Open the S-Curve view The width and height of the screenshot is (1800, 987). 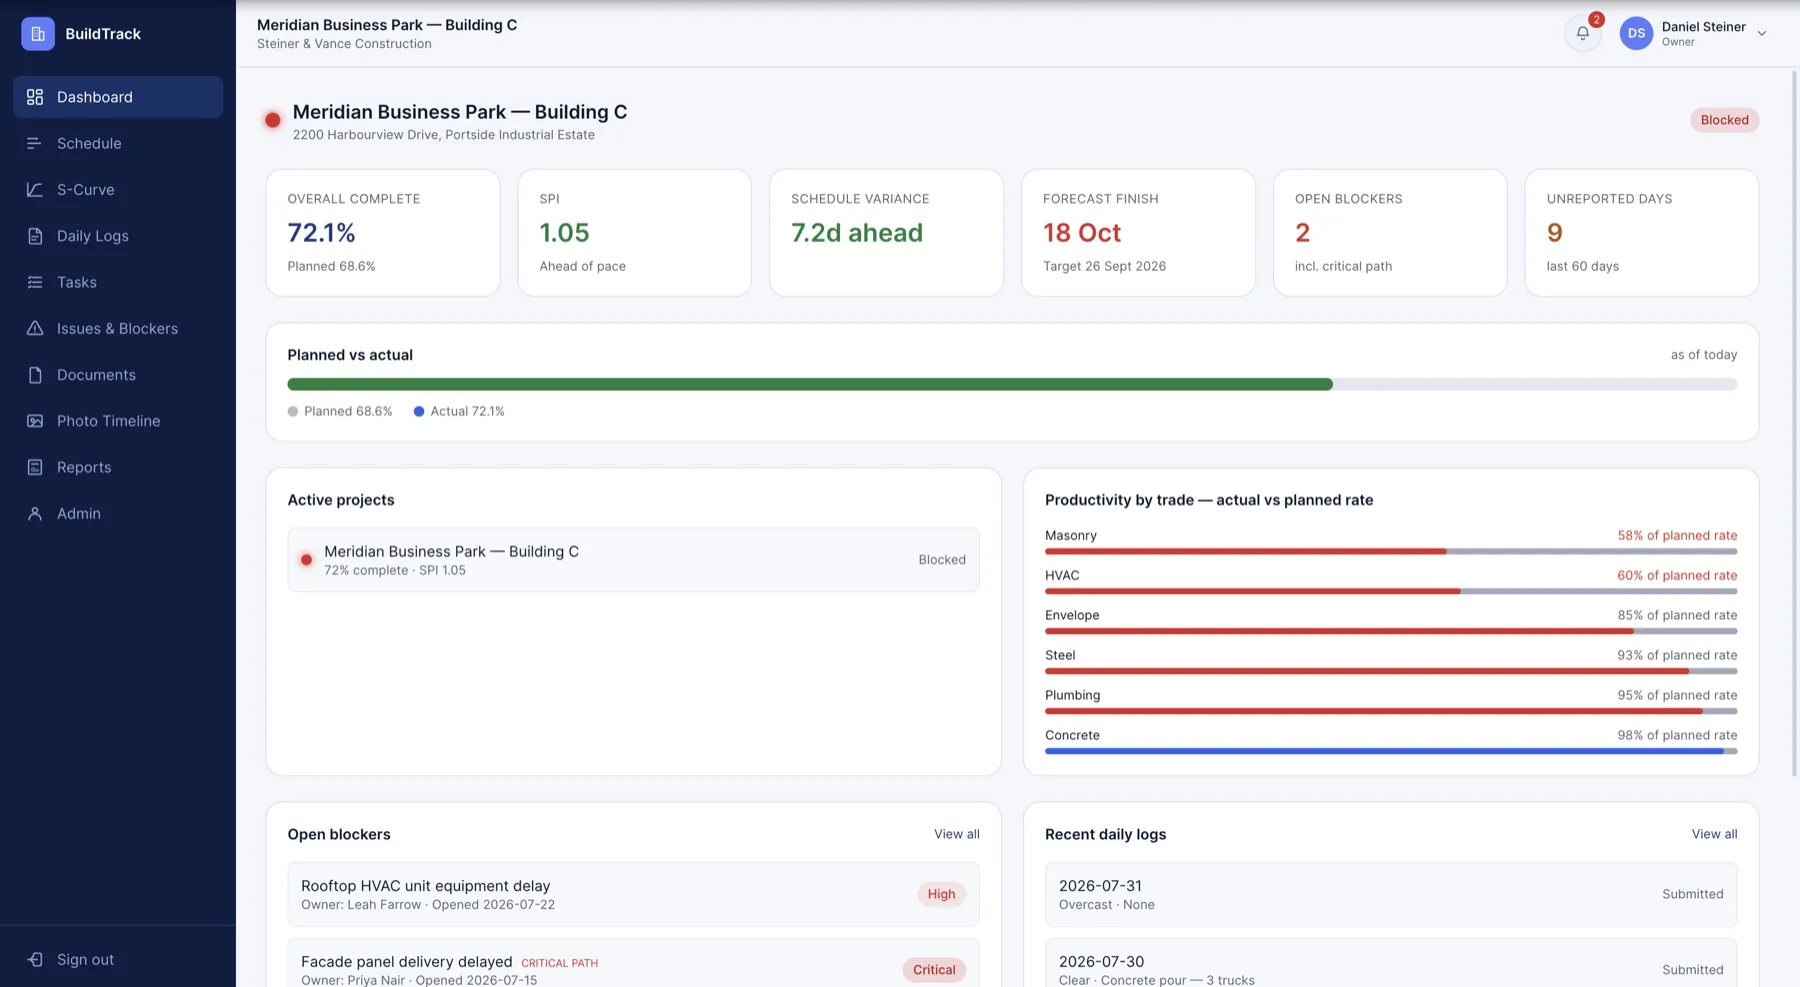click(118, 190)
